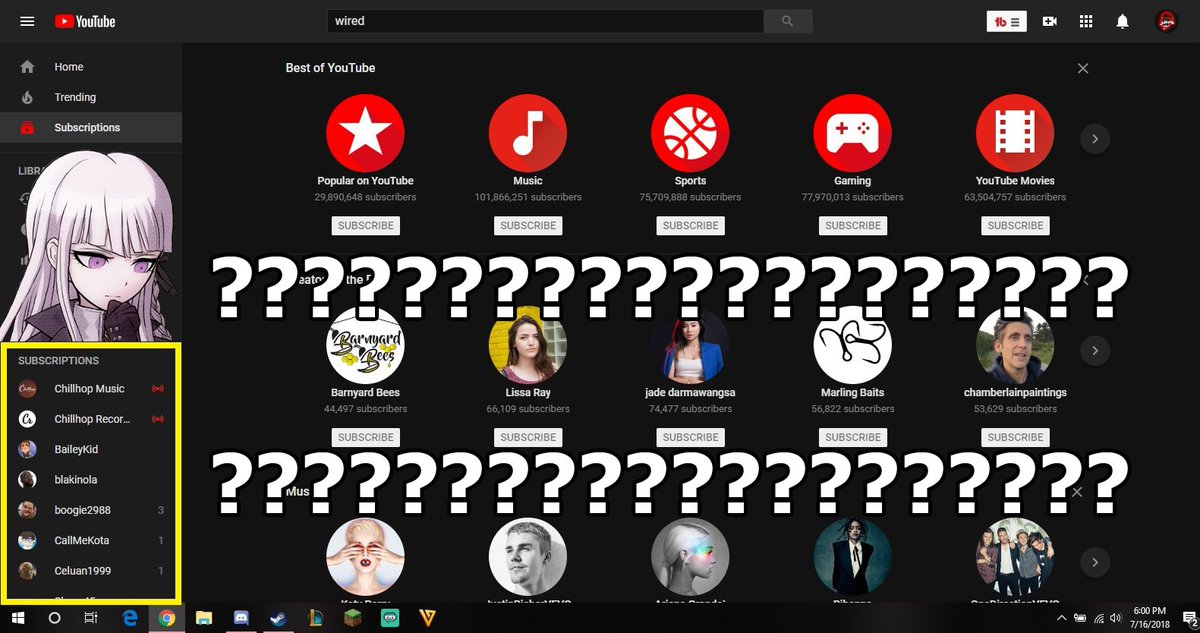This screenshot has height=633, width=1200.
Task: Show next music artists in third row
Action: click(1095, 563)
